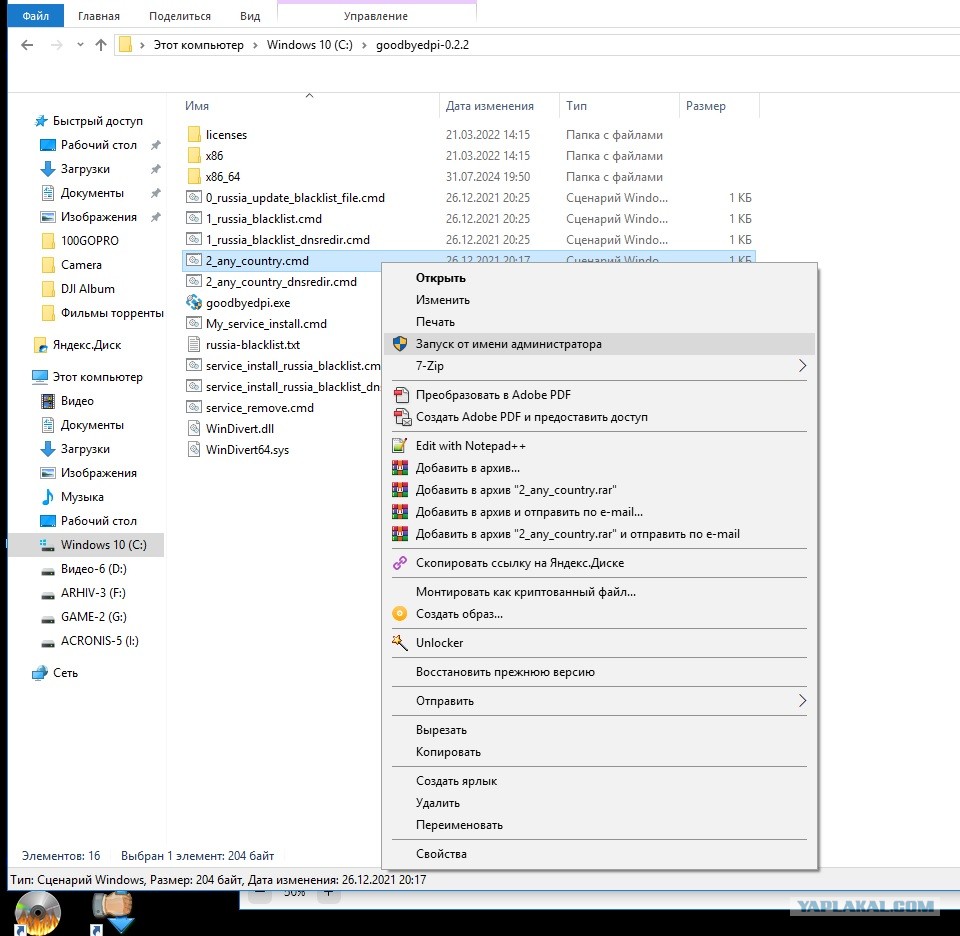Viewport: 960px width, 936px height.
Task: Switch to the Поделиться ribbon tab
Action: pos(180,16)
